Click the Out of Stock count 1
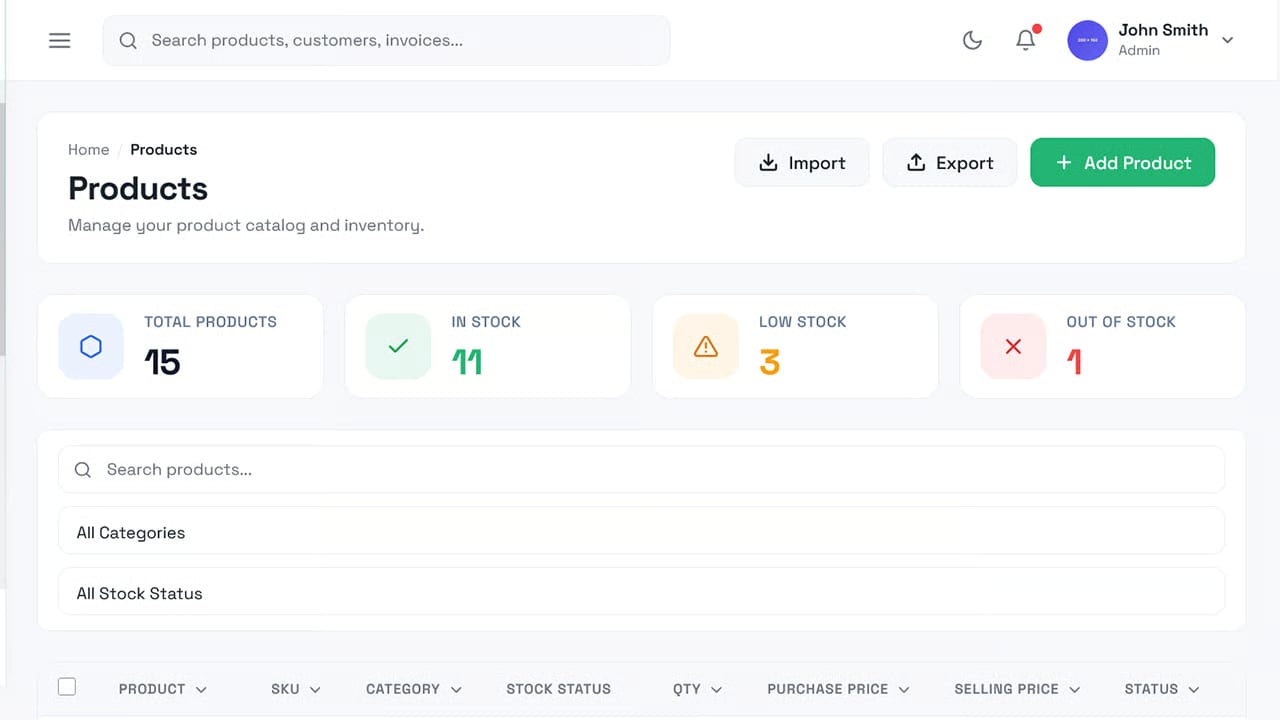This screenshot has width=1280, height=720. pyautogui.click(x=1075, y=362)
